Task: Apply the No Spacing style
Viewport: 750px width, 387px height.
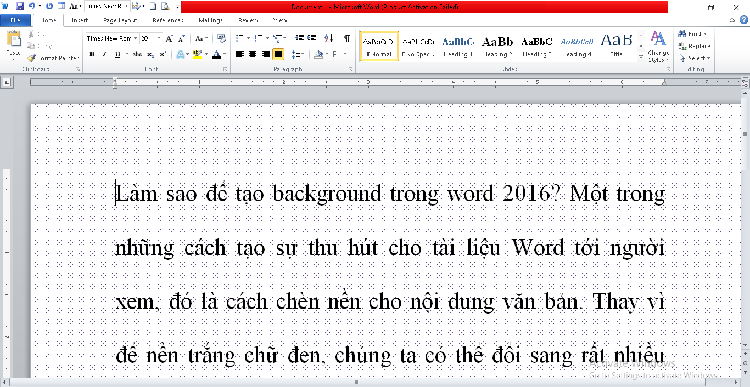Action: [418, 46]
